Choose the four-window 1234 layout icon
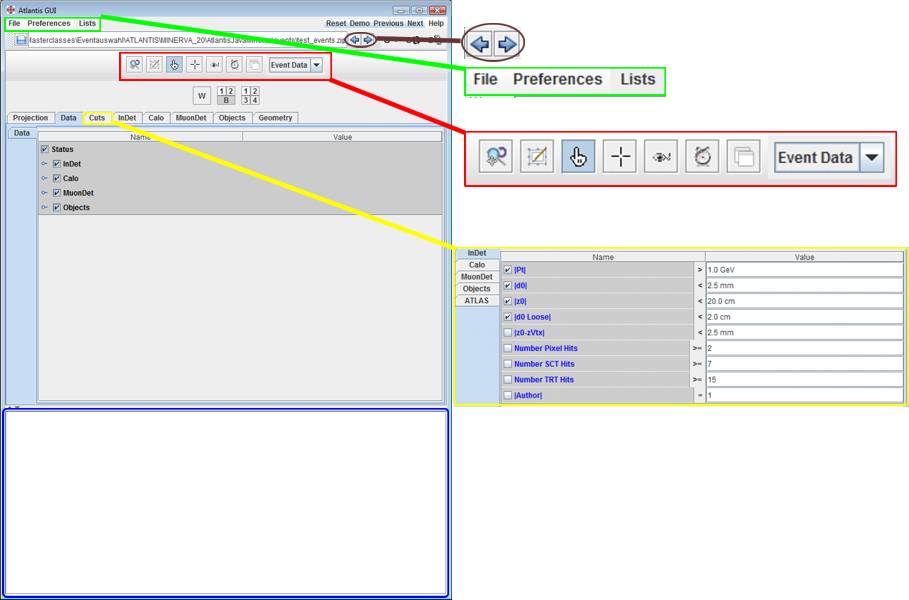 coord(250,96)
